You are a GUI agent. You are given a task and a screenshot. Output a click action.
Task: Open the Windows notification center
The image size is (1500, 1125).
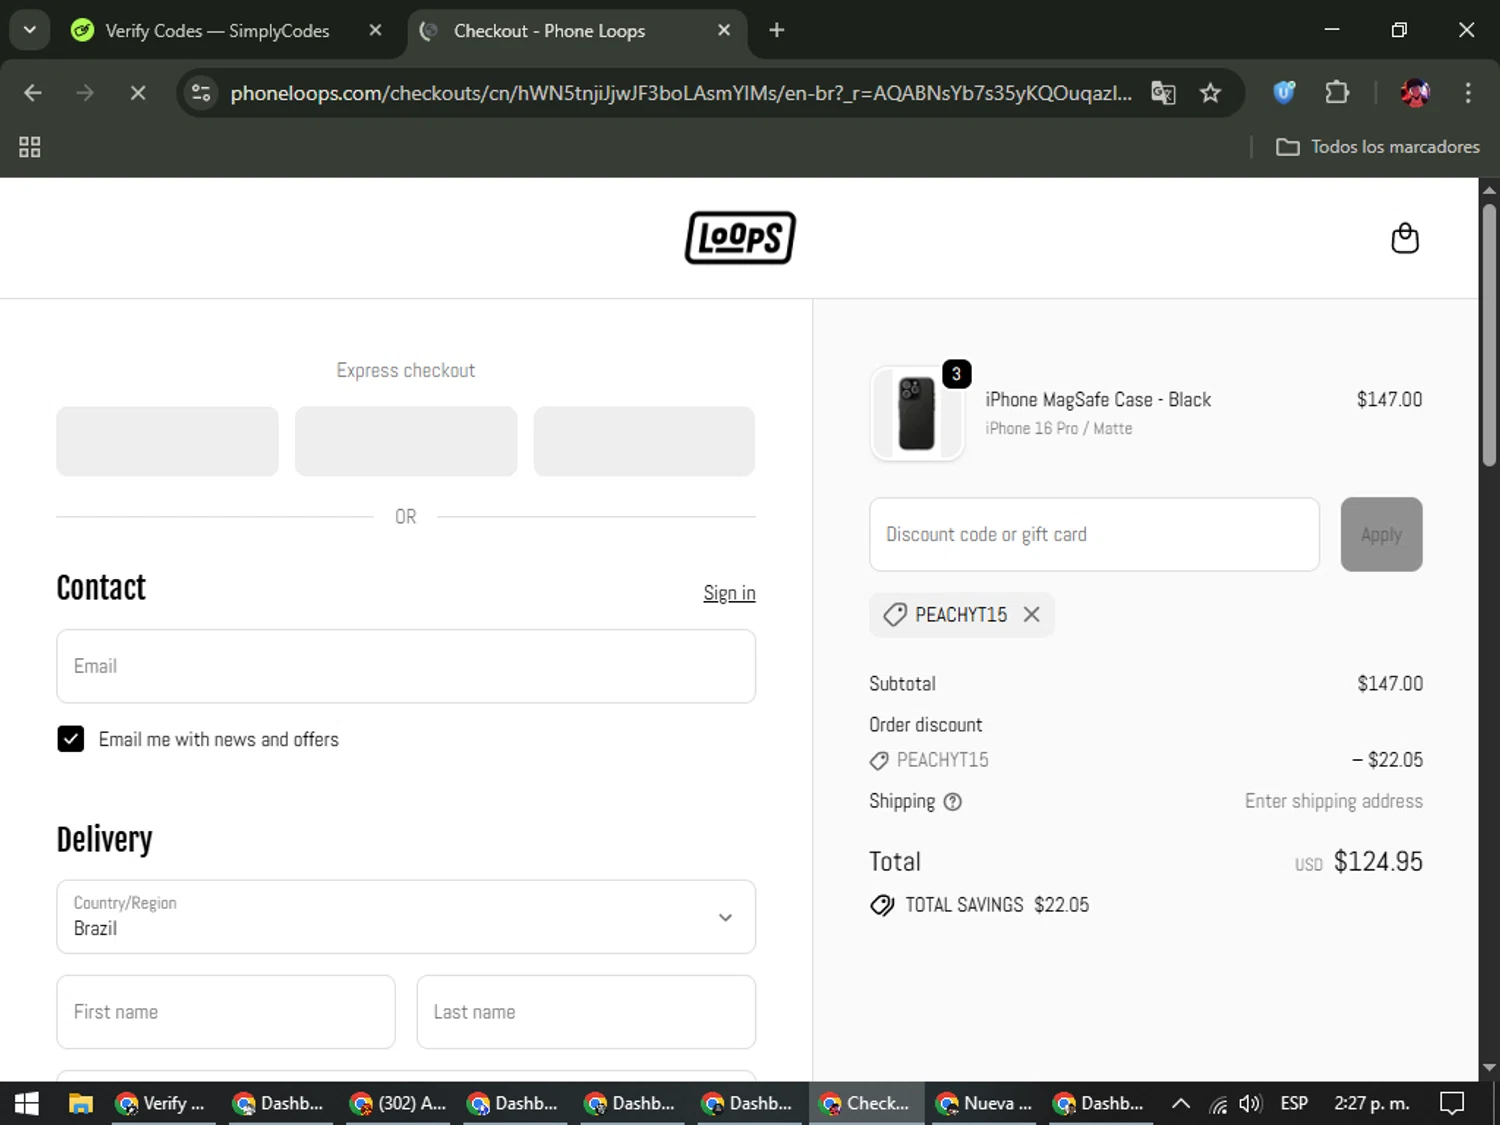point(1452,1103)
